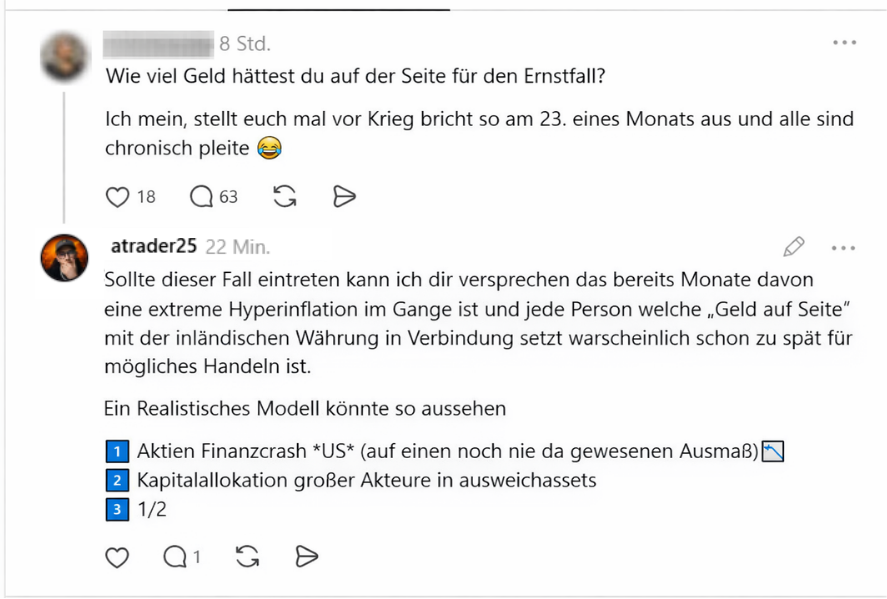Open the options menu on the top post
Image resolution: width=887 pixels, height=599 pixels.
click(845, 42)
